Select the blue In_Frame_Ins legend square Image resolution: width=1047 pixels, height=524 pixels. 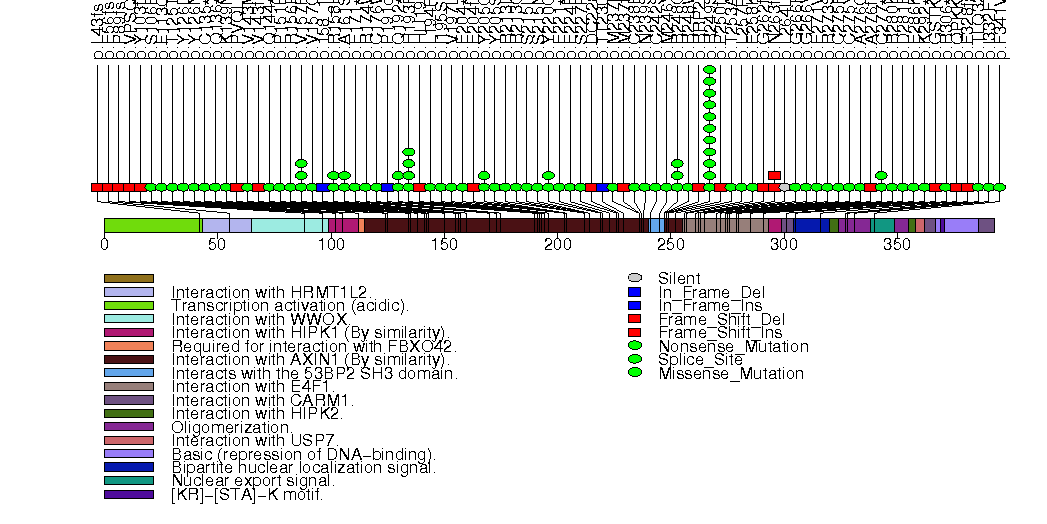(634, 305)
